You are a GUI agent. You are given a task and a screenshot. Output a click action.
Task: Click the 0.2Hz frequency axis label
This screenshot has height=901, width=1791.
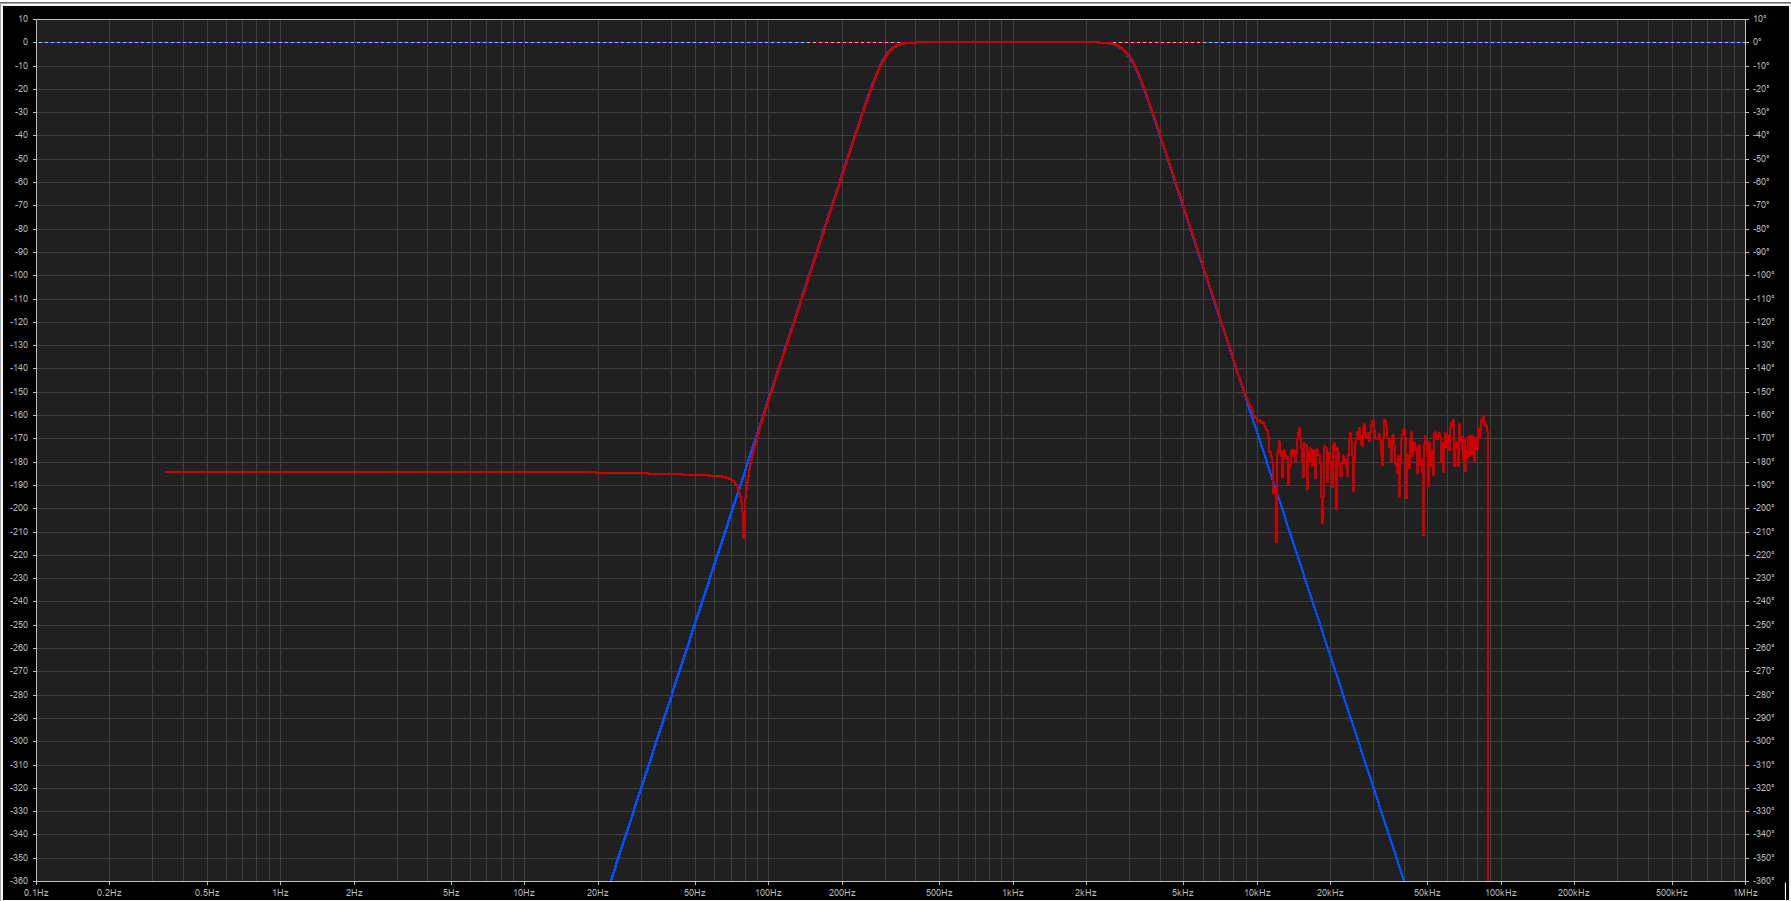coord(109,893)
